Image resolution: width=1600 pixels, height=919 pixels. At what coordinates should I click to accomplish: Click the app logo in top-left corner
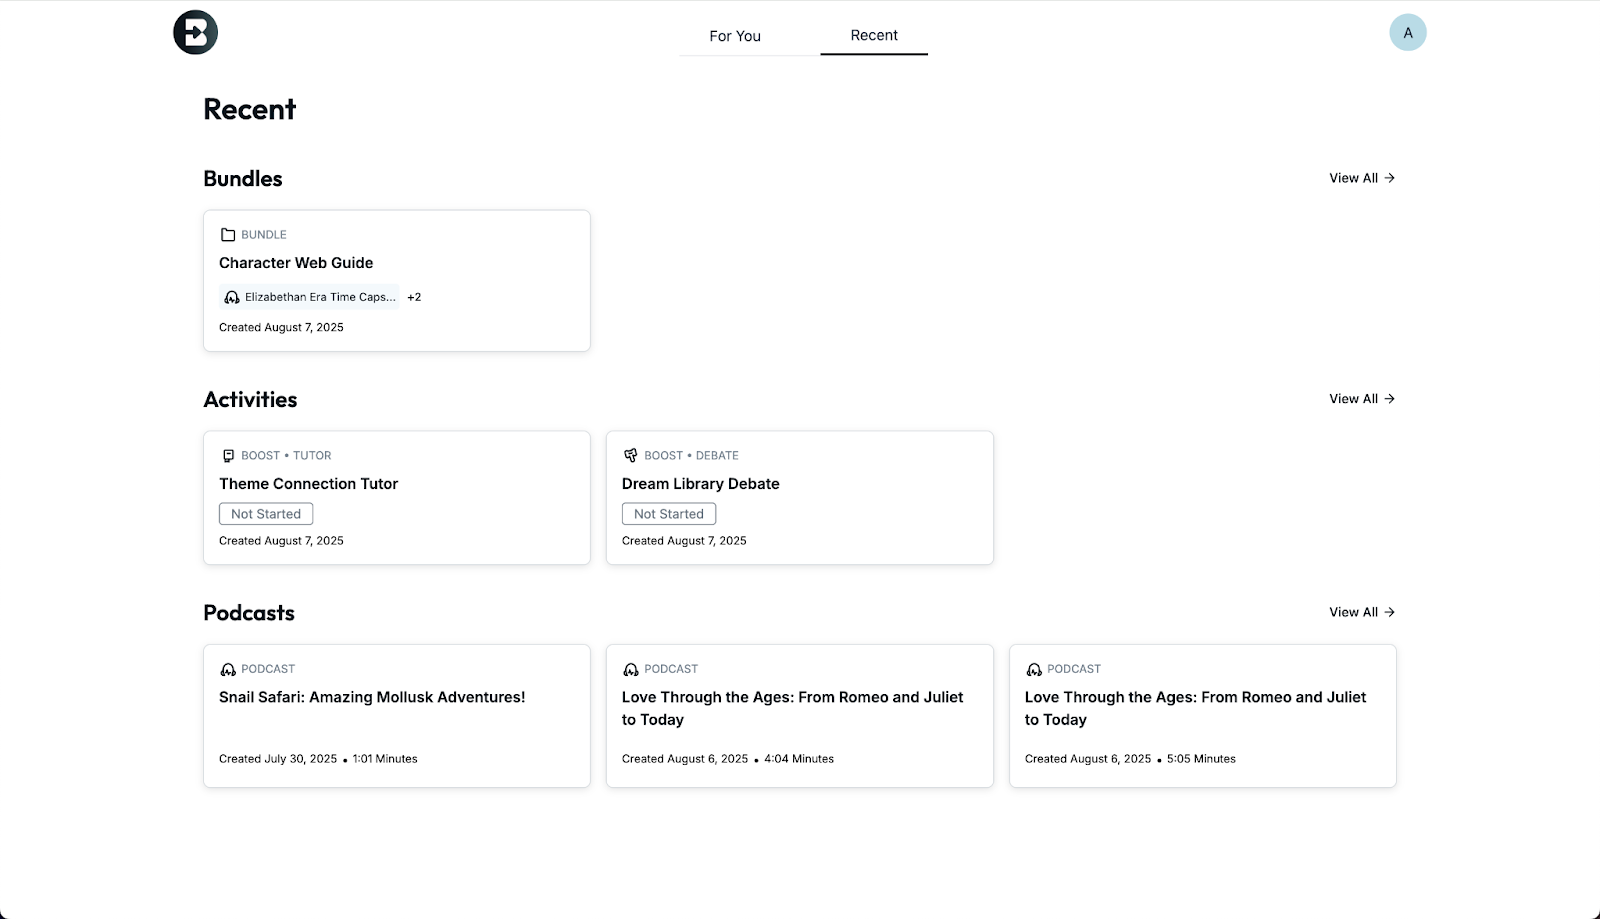click(195, 33)
